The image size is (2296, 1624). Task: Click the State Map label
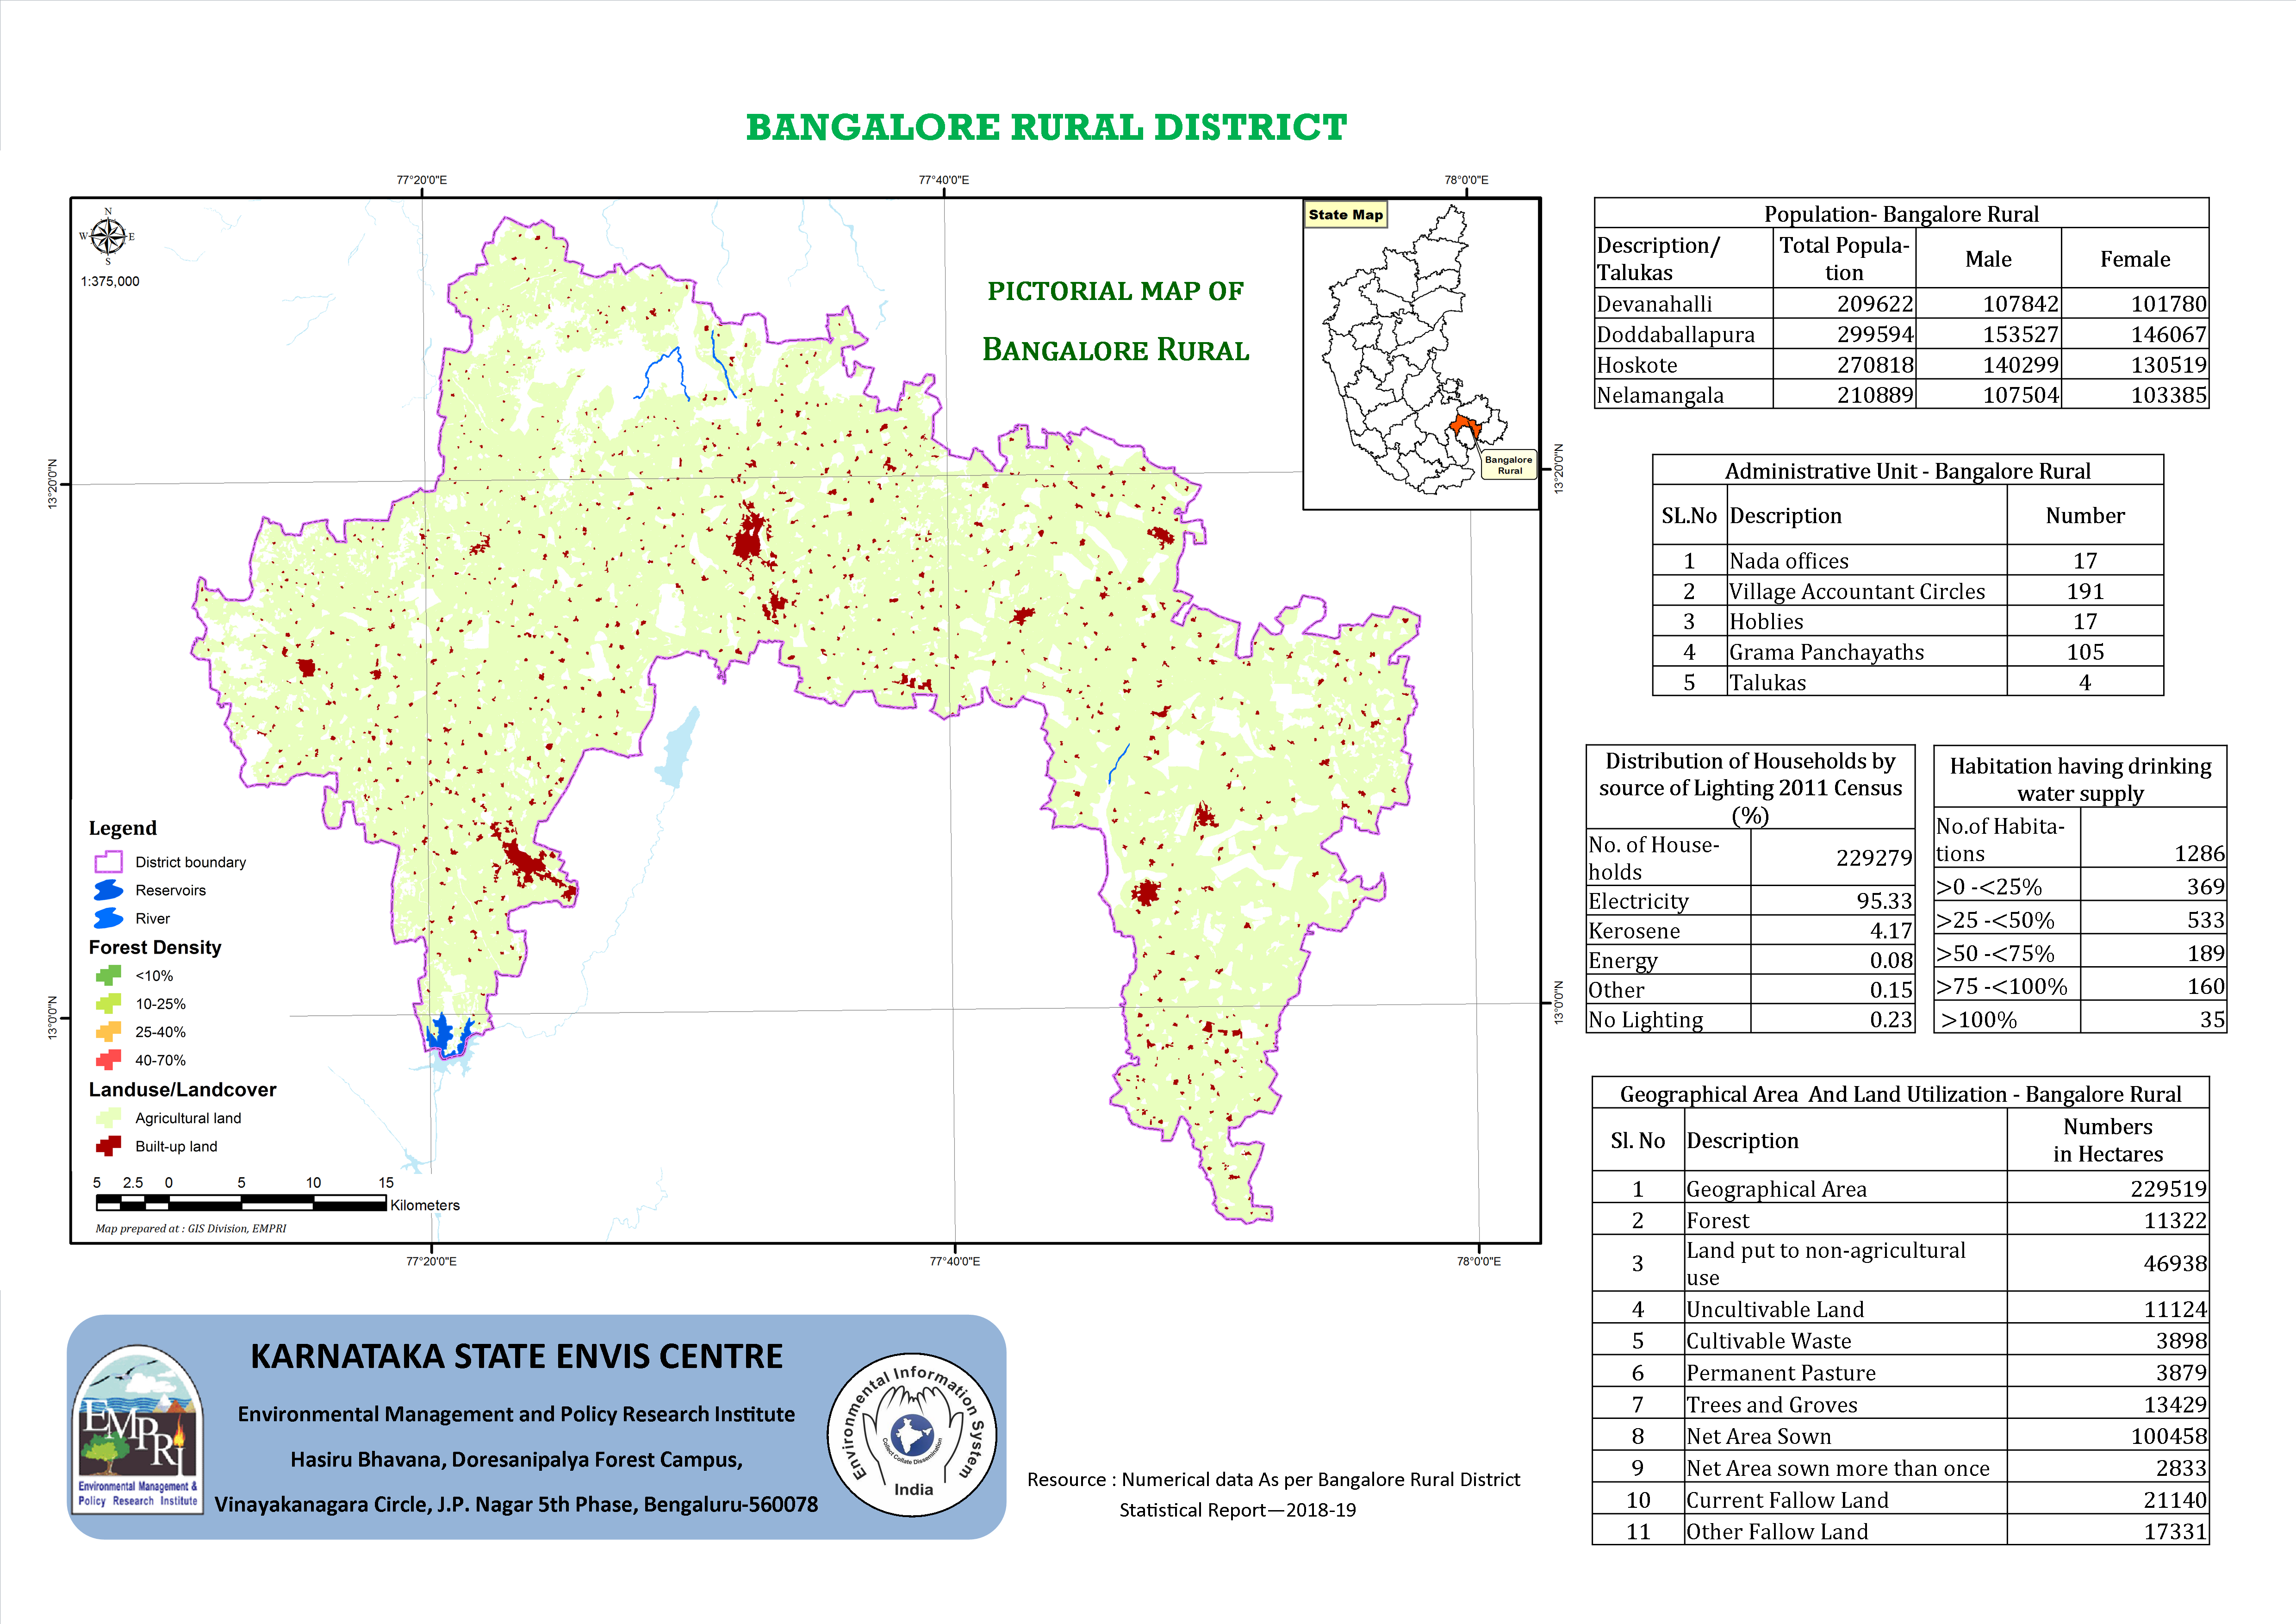click(1345, 214)
